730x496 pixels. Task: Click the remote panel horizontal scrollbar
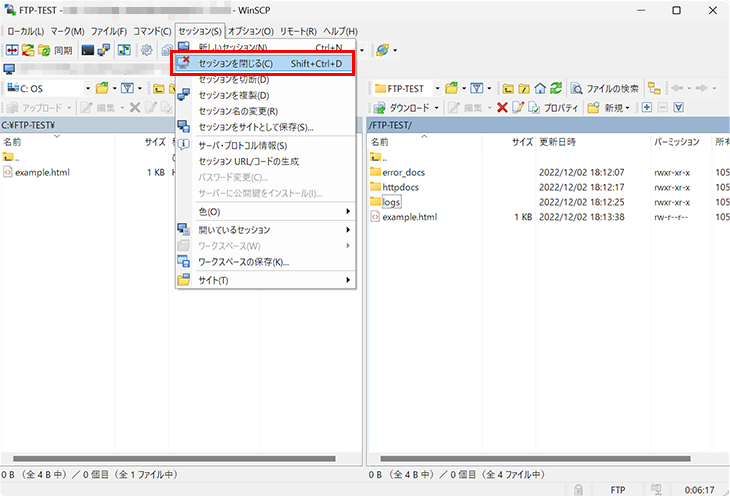point(535,458)
